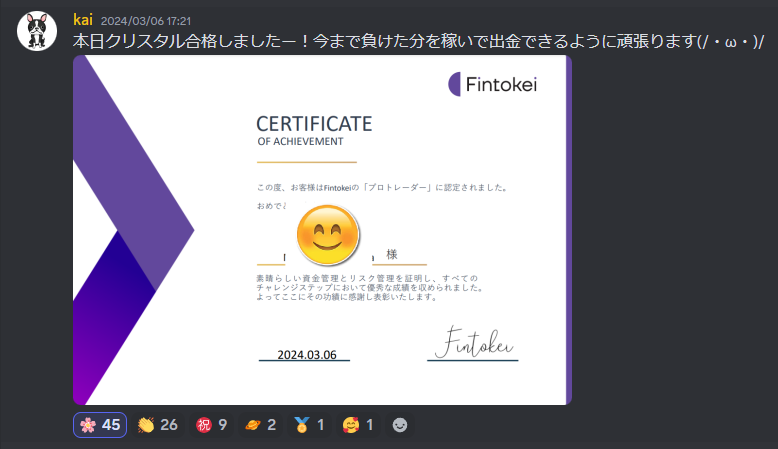Open kai's Boston terrier avatar
778x449 pixels.
click(x=37, y=31)
